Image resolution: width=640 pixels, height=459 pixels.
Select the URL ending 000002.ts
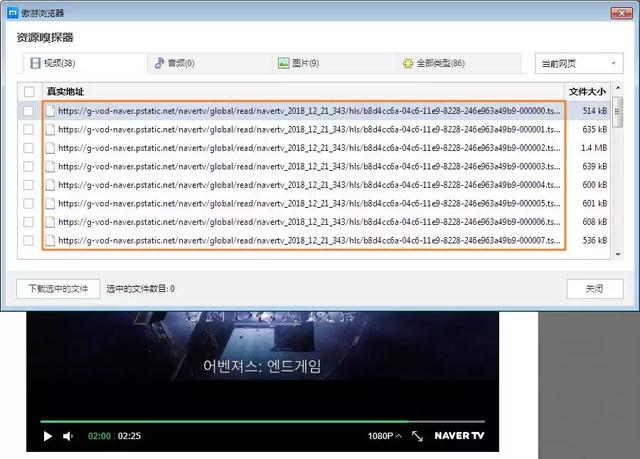click(309, 148)
